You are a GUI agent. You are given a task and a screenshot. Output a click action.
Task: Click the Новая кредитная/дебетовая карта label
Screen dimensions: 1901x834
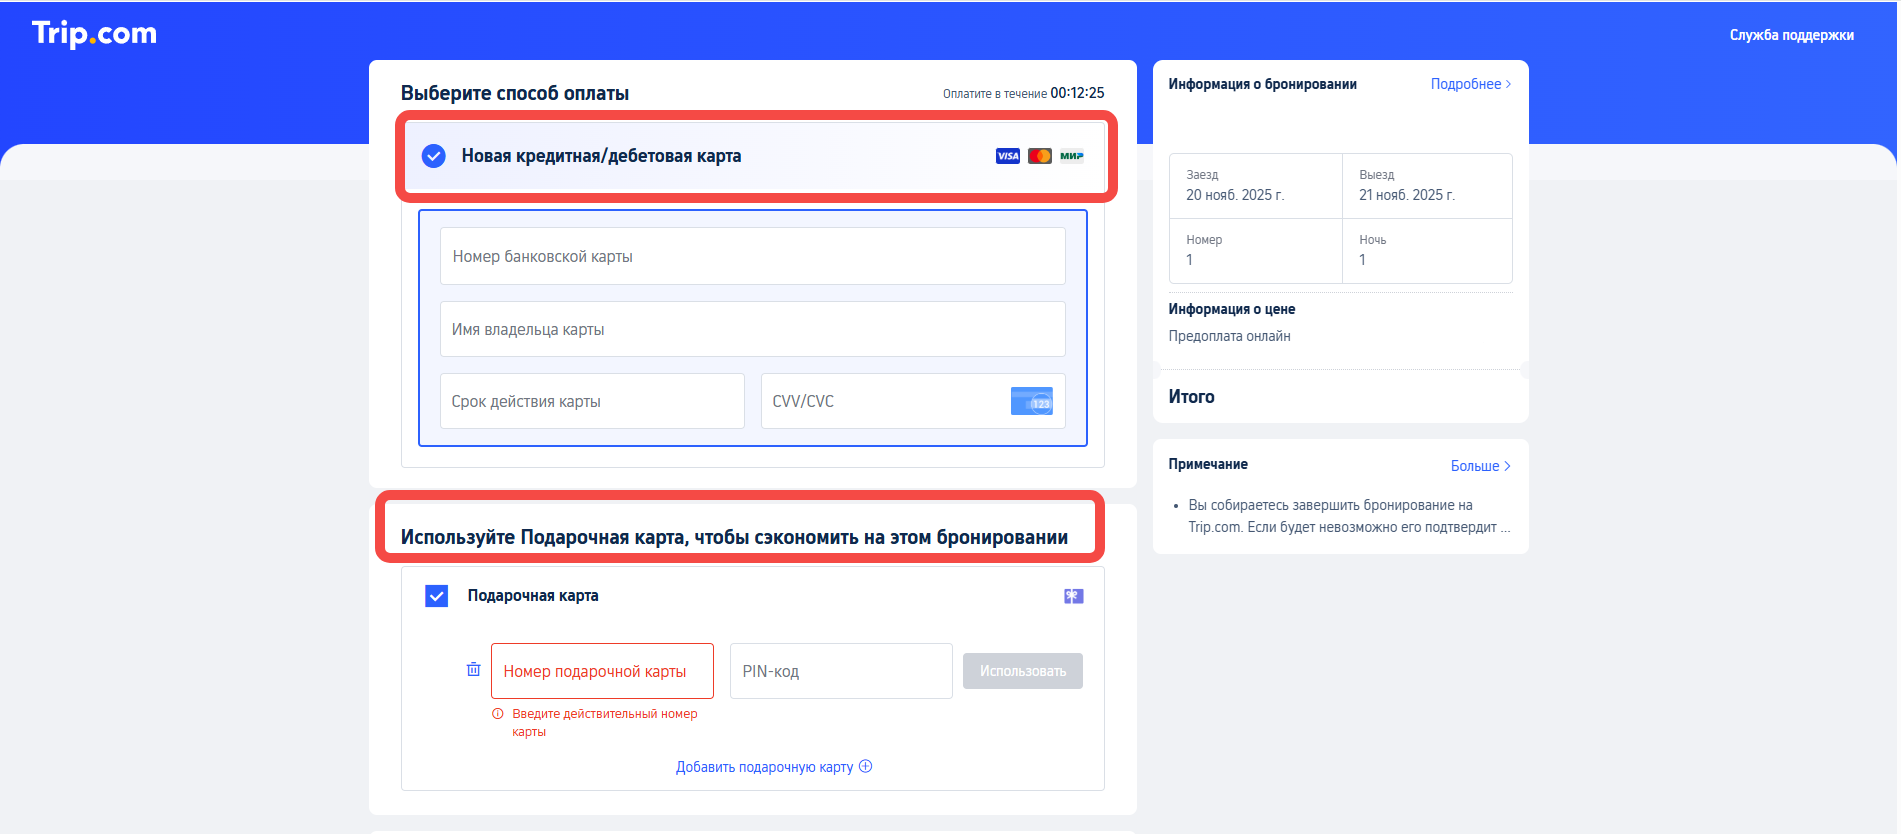pos(601,156)
